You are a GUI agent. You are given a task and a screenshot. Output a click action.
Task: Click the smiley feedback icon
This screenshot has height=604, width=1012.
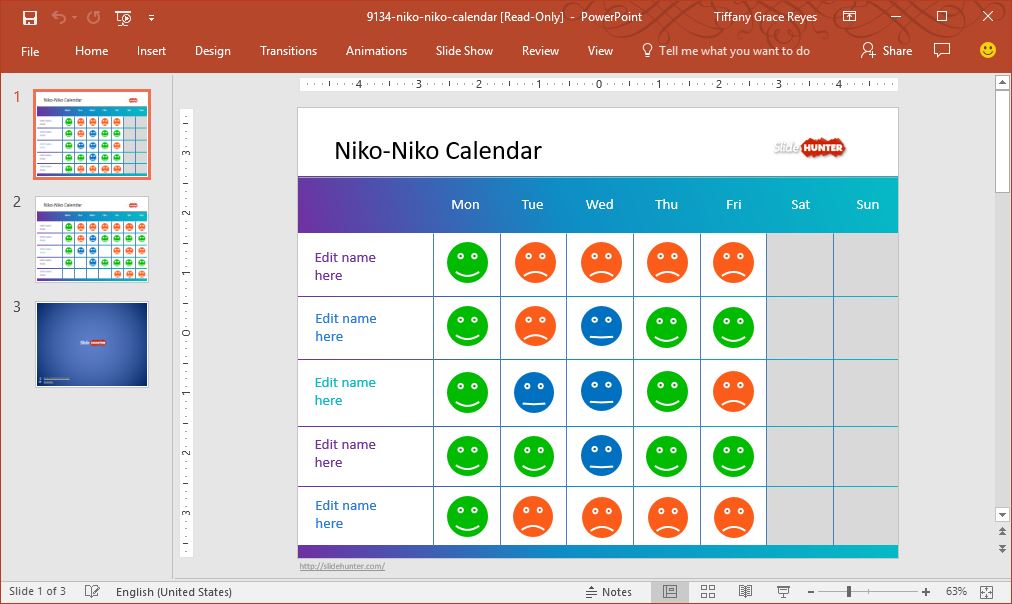987,50
